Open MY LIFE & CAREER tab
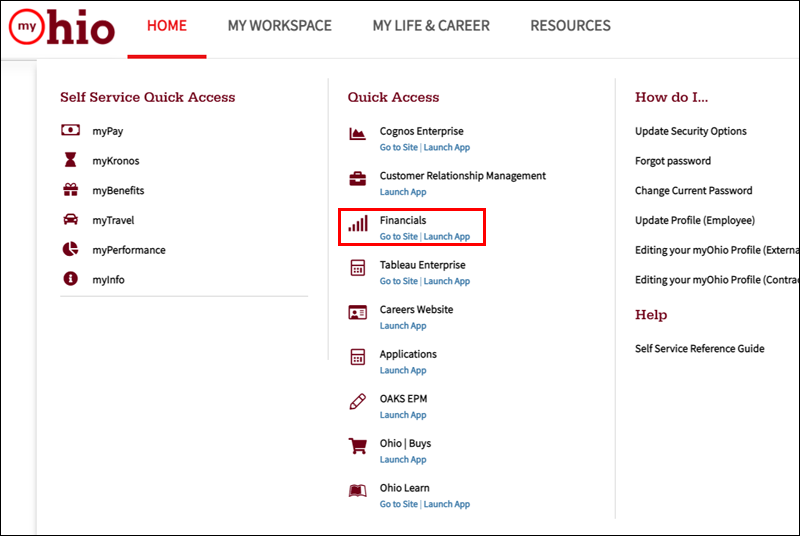The width and height of the screenshot is (800, 536). 431,25
